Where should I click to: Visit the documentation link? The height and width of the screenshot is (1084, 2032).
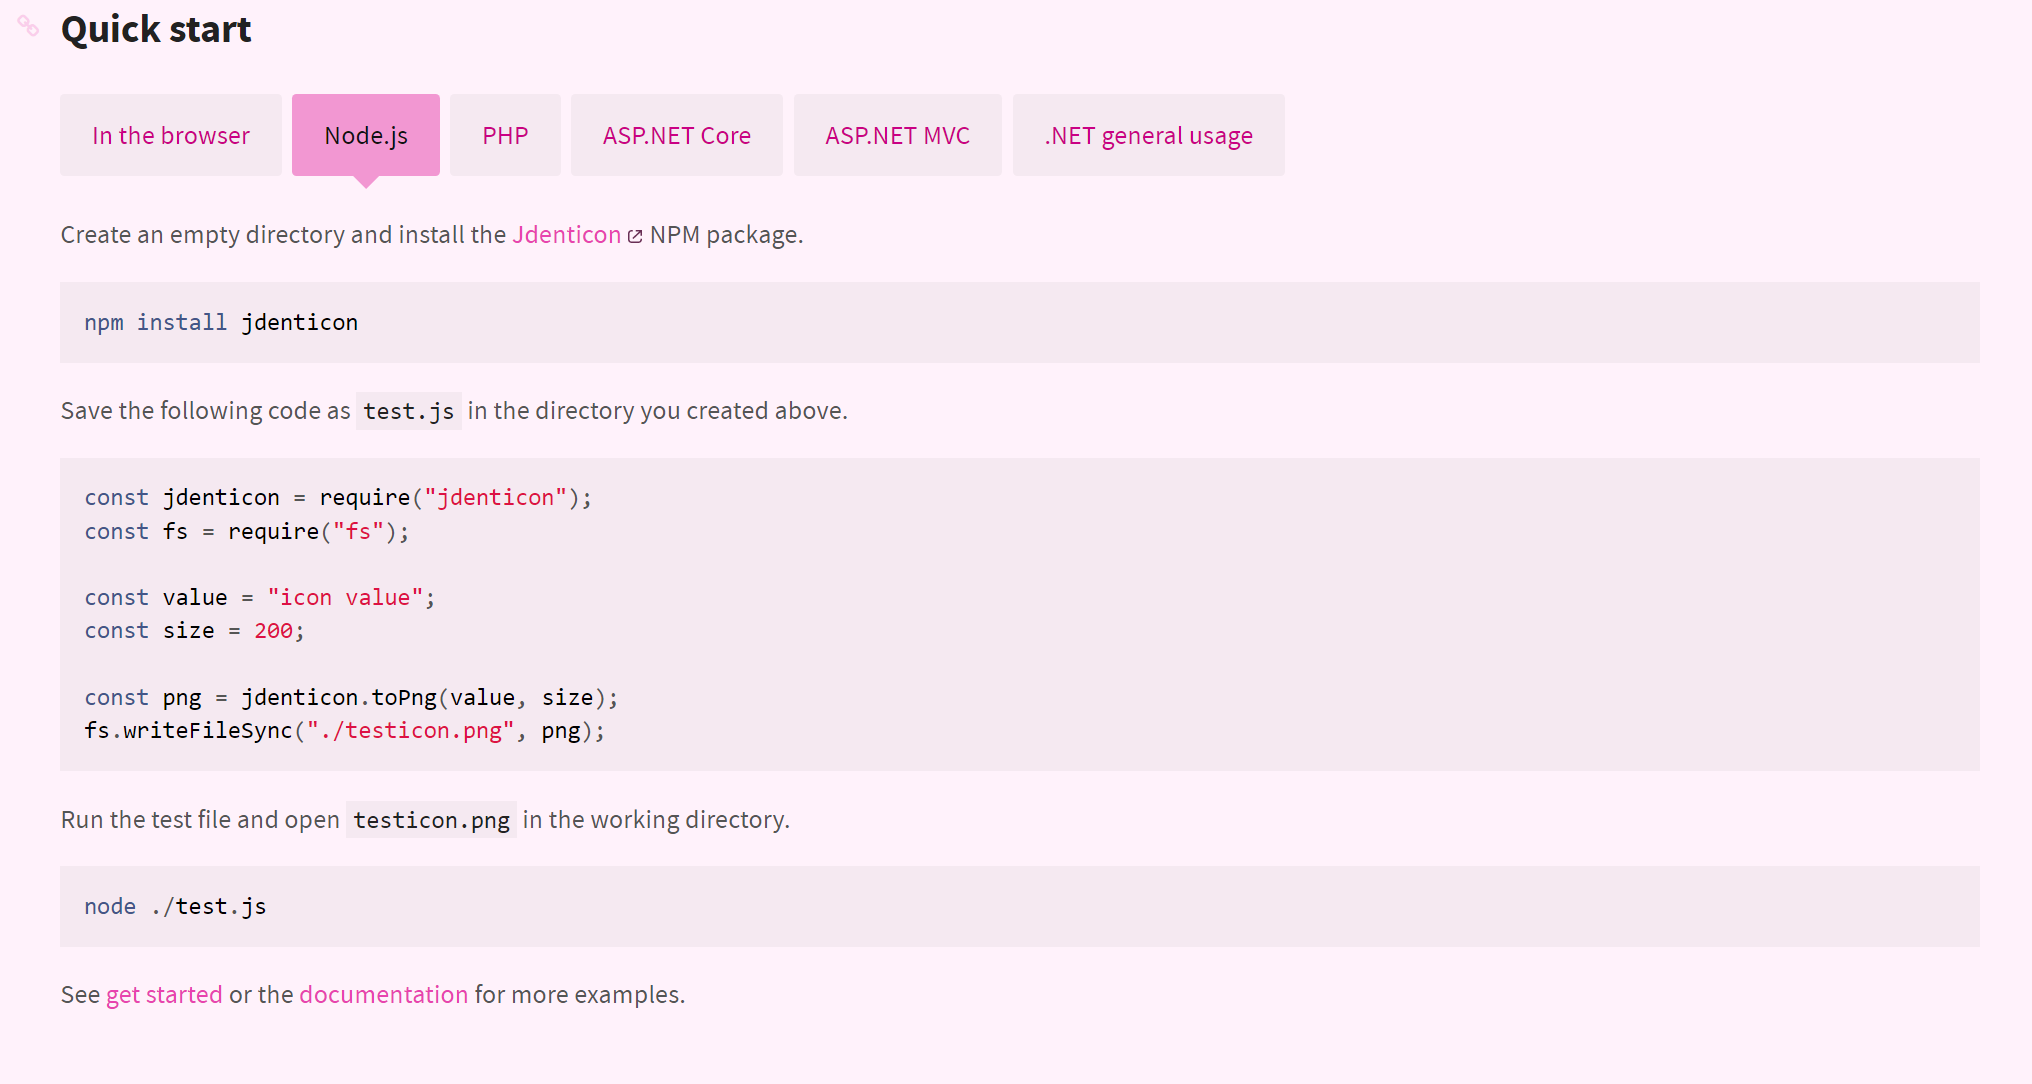tap(383, 994)
